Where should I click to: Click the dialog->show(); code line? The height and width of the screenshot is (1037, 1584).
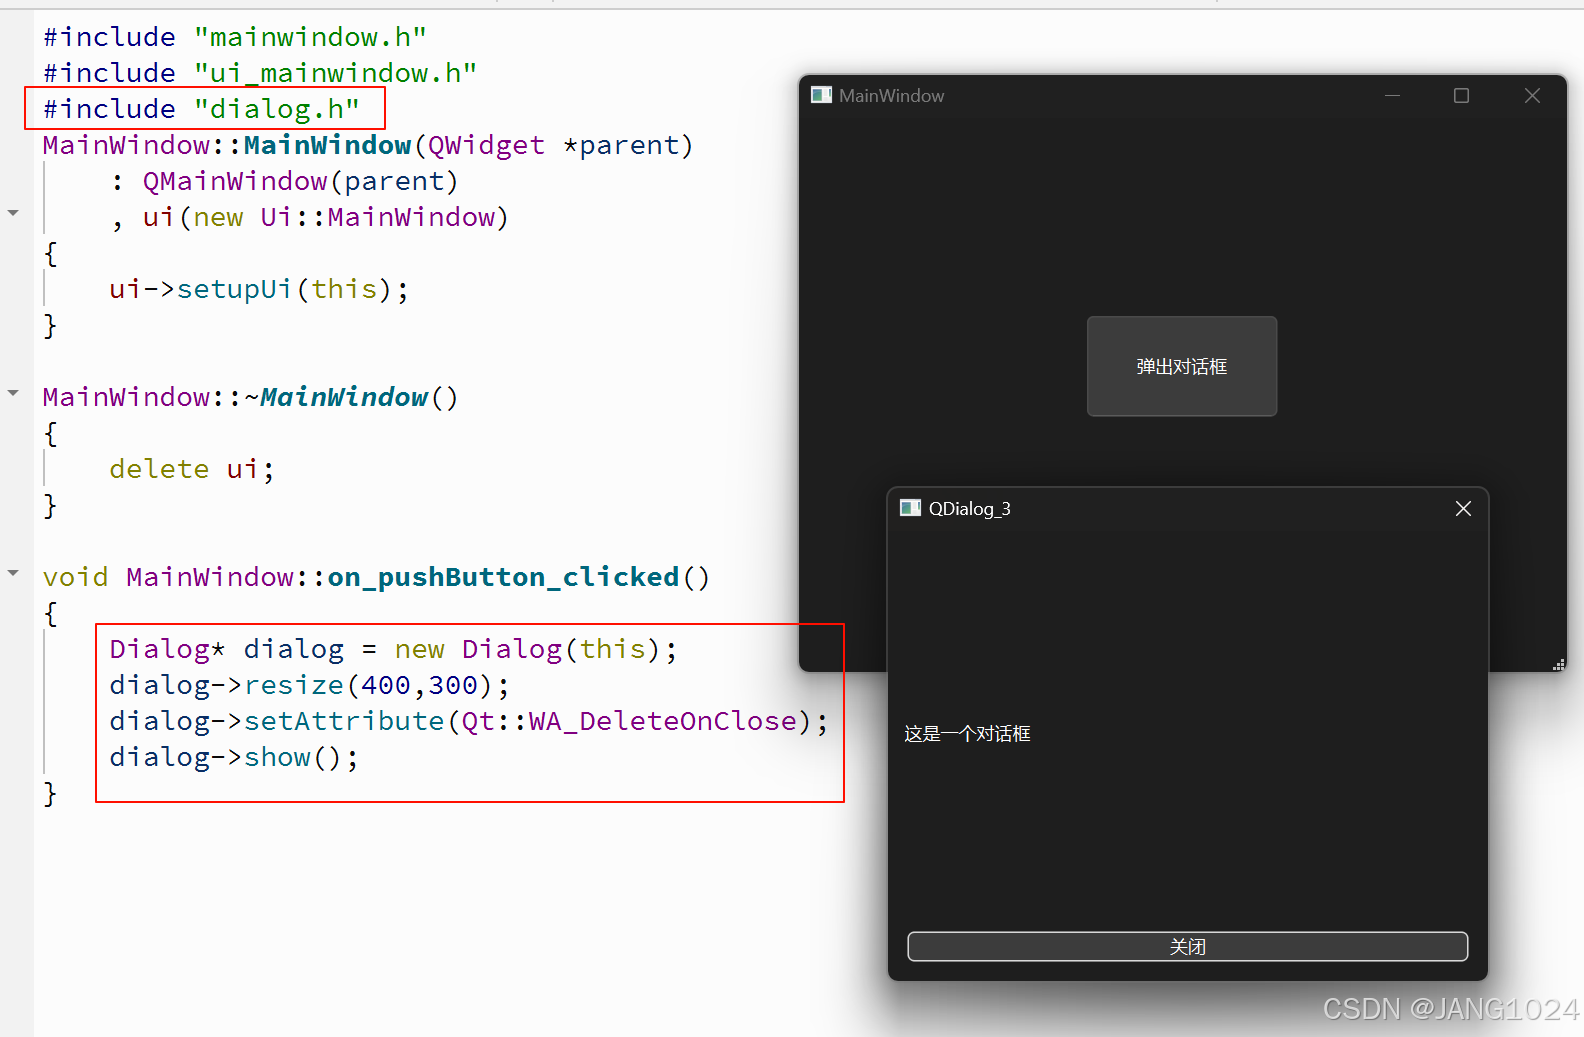(234, 757)
